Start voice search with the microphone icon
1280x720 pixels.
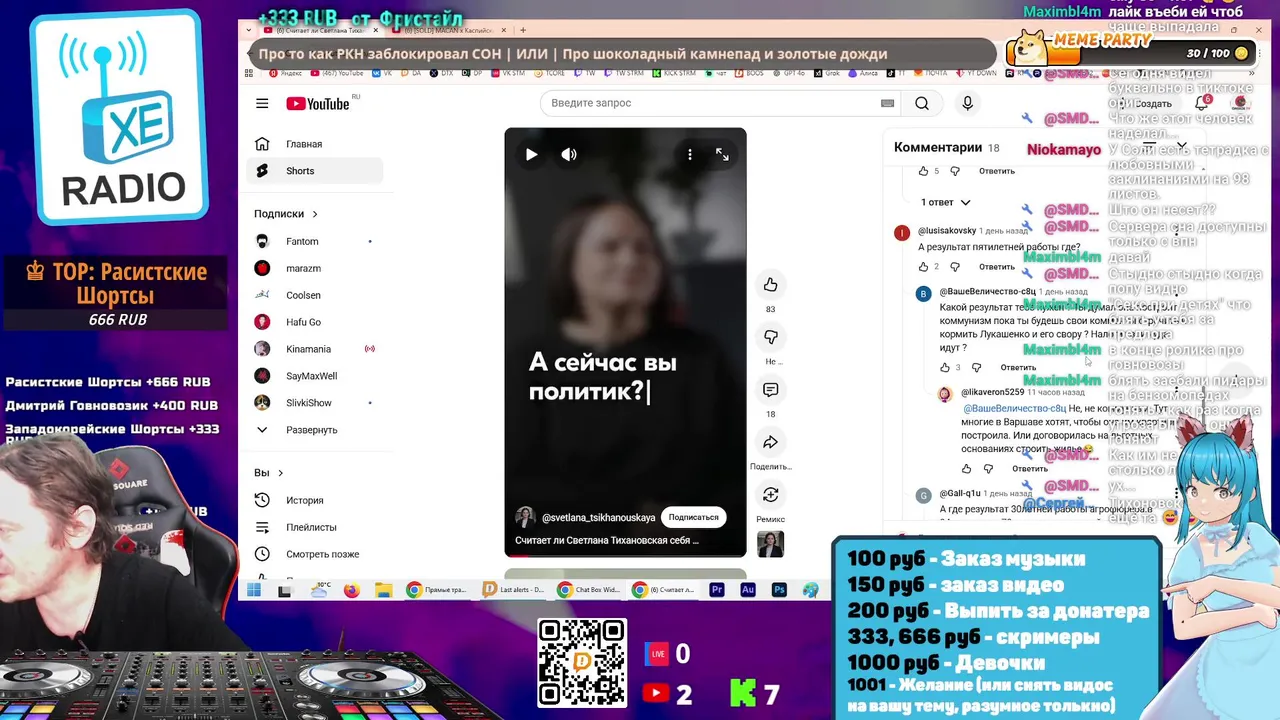tap(967, 103)
